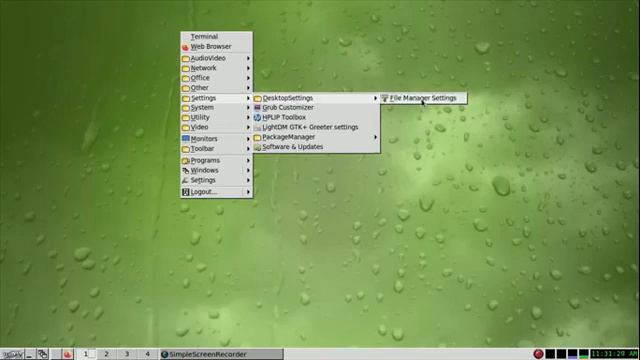This screenshot has height=360, width=640.
Task: Expand the Utility submenu arrow
Action: [x=248, y=118]
